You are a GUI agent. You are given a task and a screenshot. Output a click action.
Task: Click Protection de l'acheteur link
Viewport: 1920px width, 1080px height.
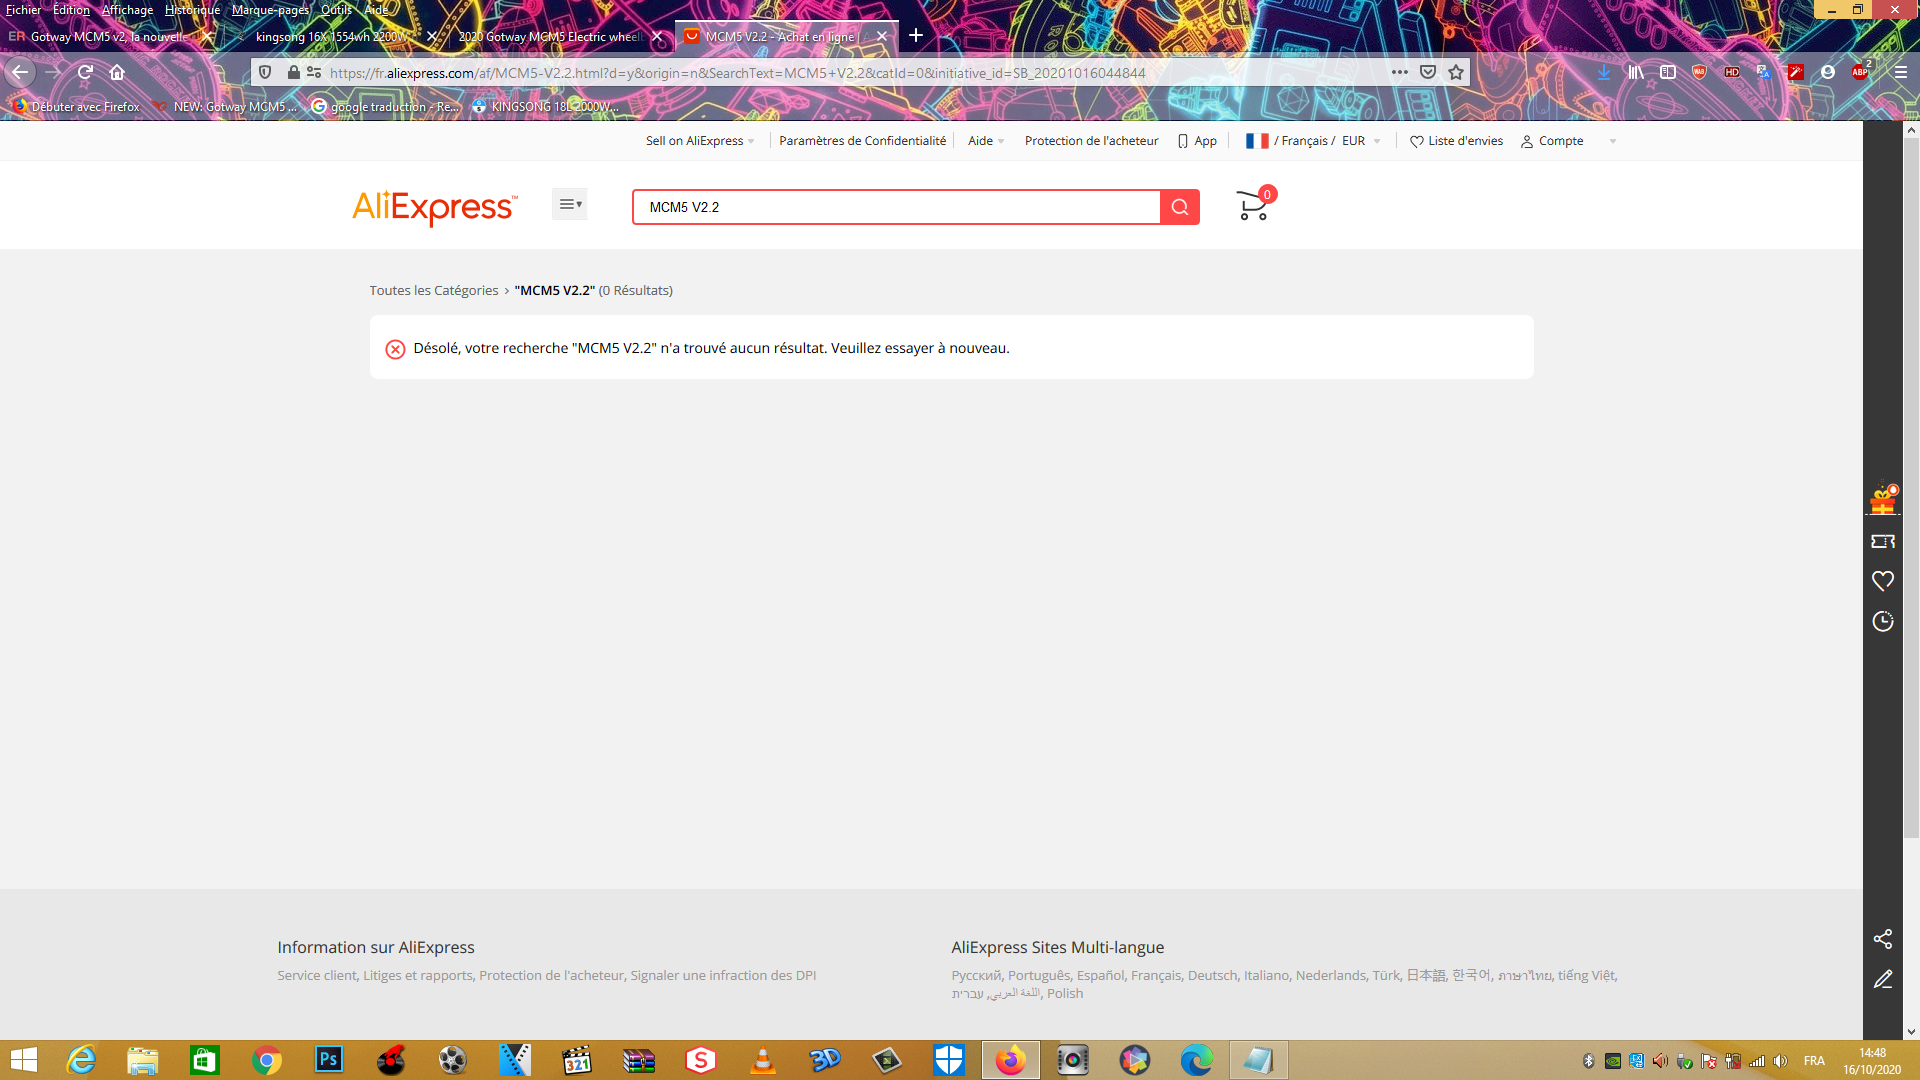click(x=1091, y=141)
